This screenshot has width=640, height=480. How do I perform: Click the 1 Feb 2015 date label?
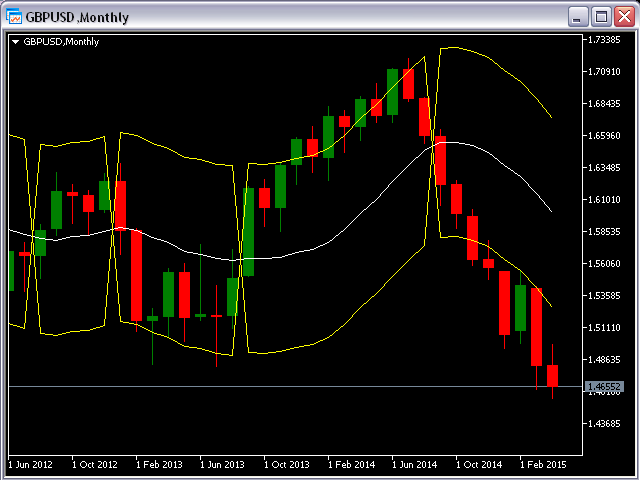tap(543, 464)
